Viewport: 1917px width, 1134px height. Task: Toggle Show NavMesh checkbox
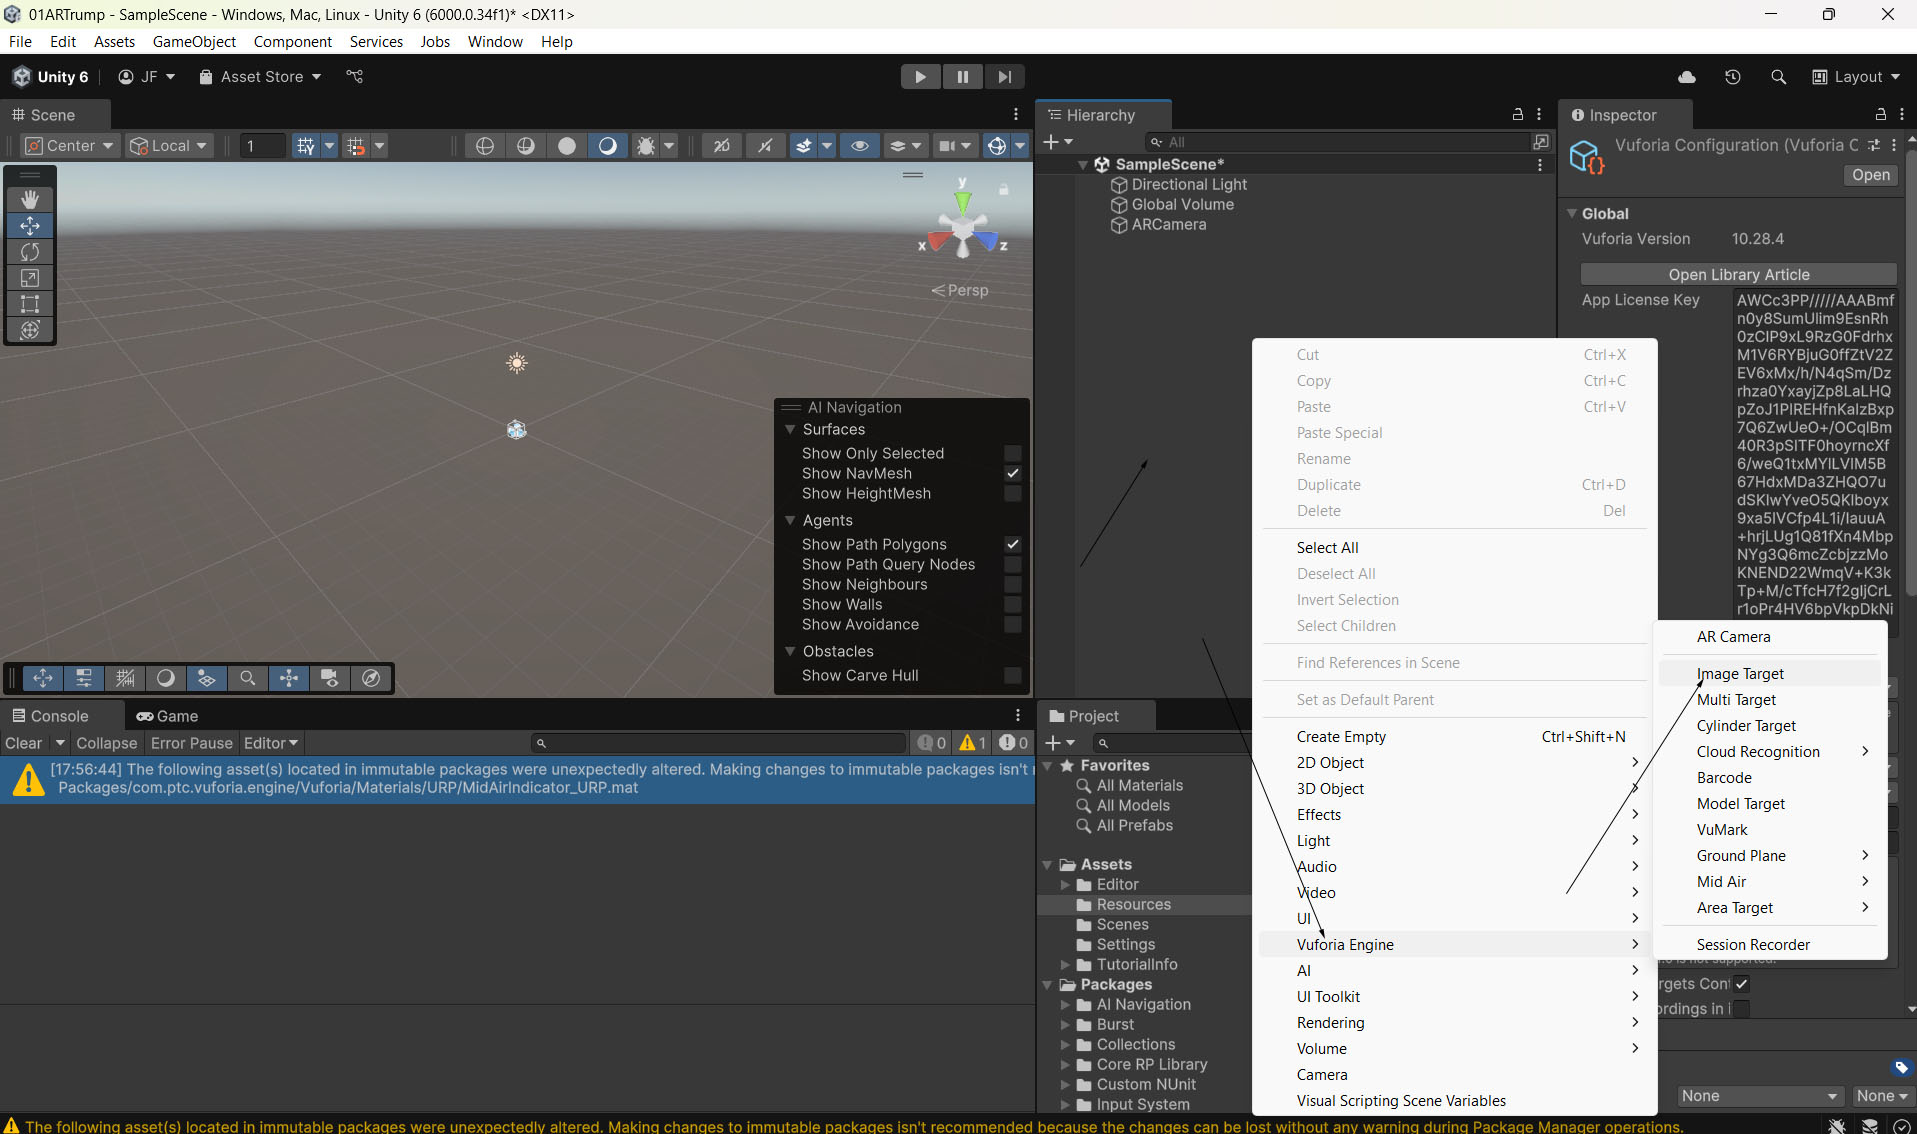coord(1012,473)
